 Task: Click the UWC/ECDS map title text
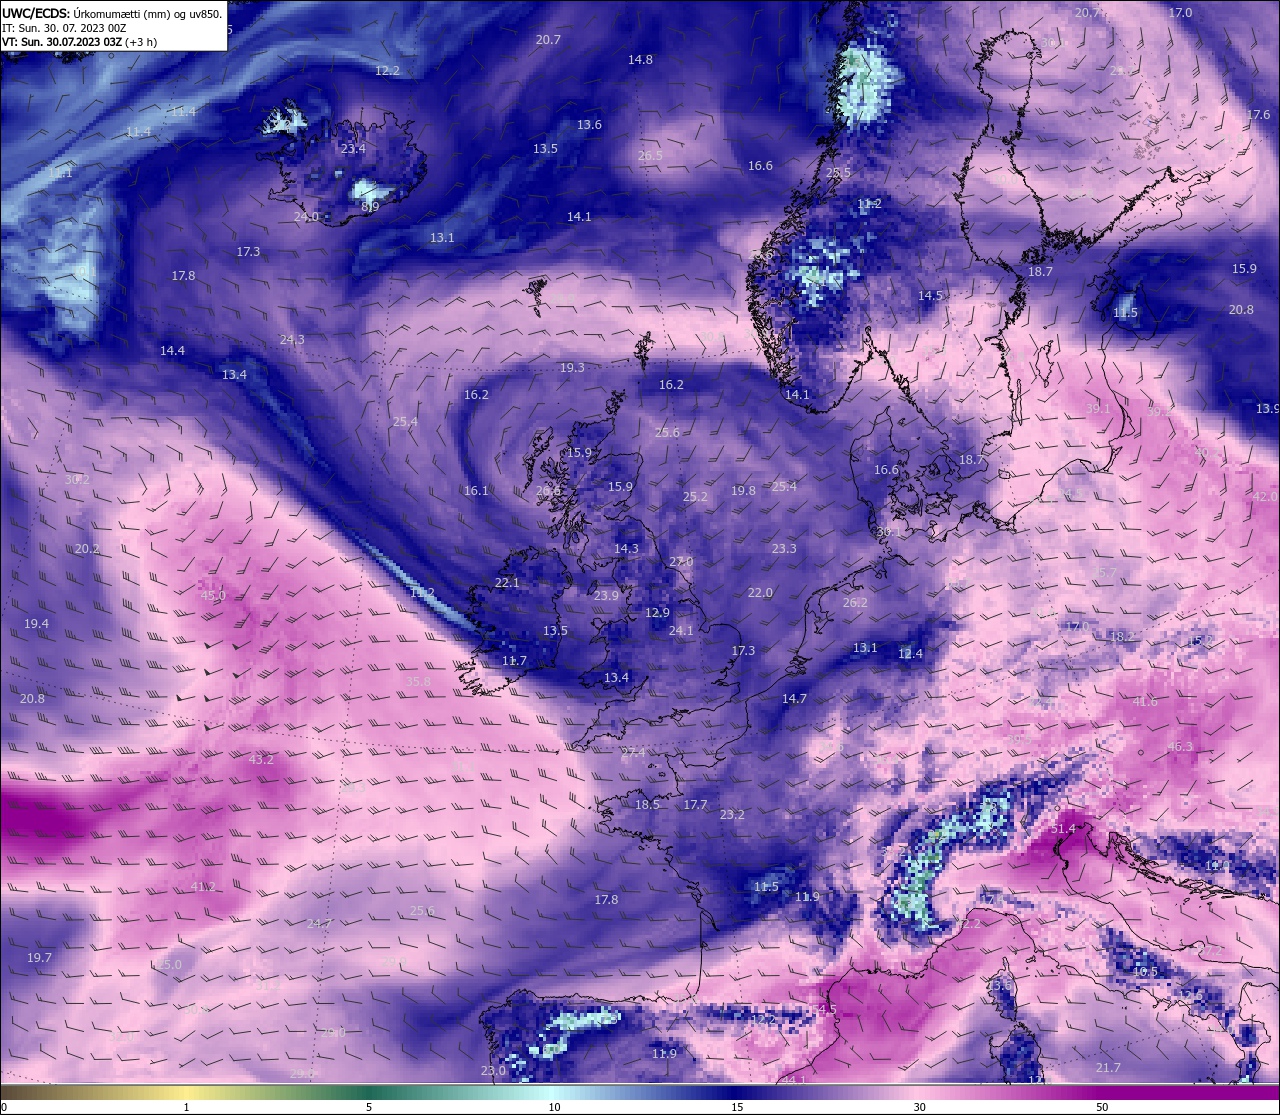pos(112,14)
